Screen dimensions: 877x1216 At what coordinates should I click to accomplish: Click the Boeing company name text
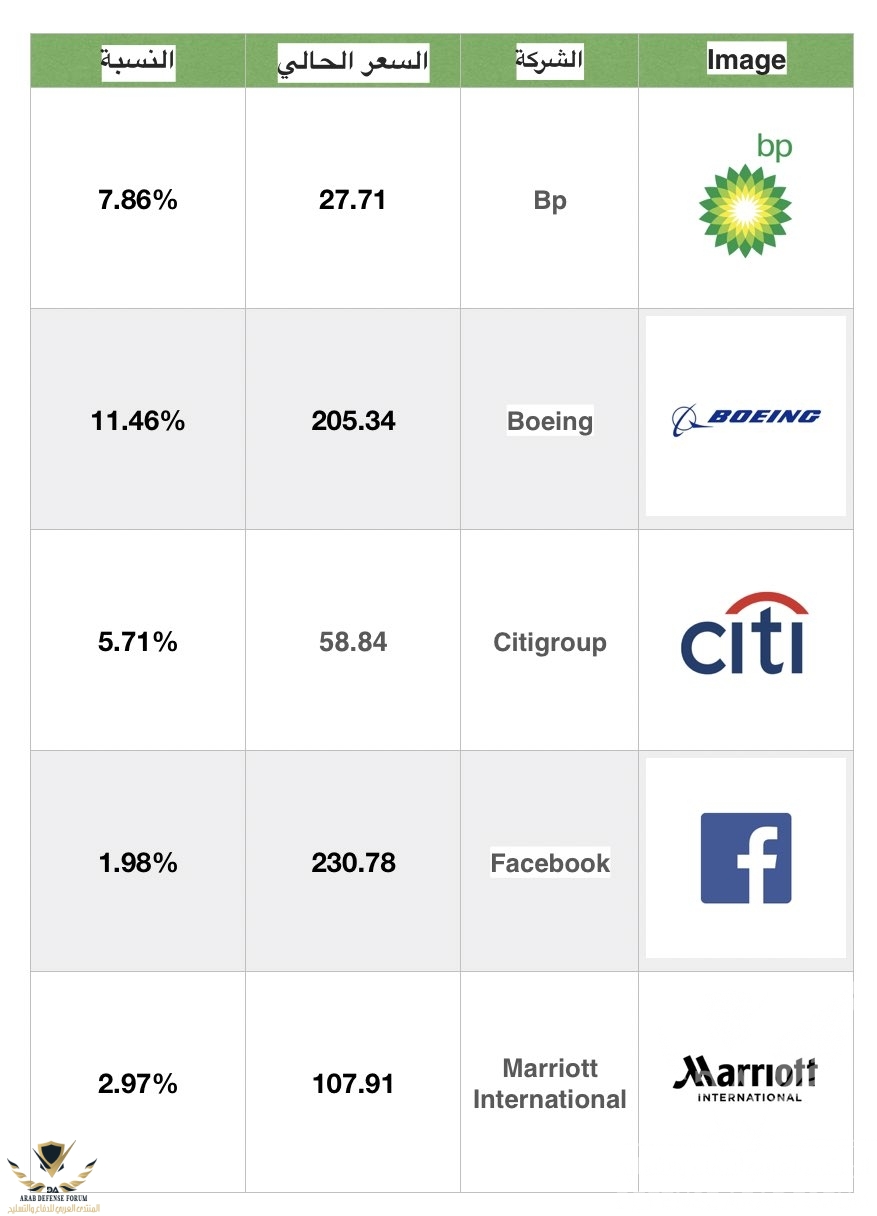[550, 421]
